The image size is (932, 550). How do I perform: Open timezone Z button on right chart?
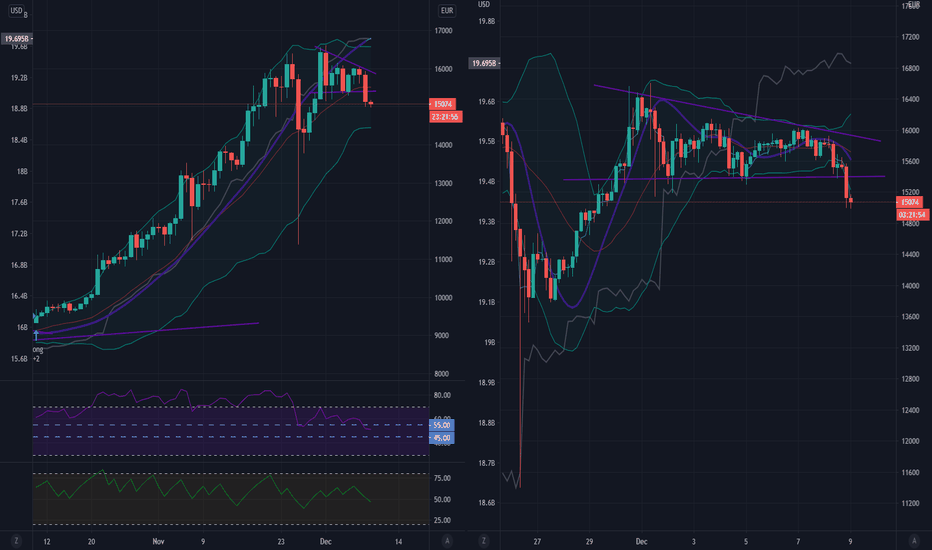[x=484, y=541]
